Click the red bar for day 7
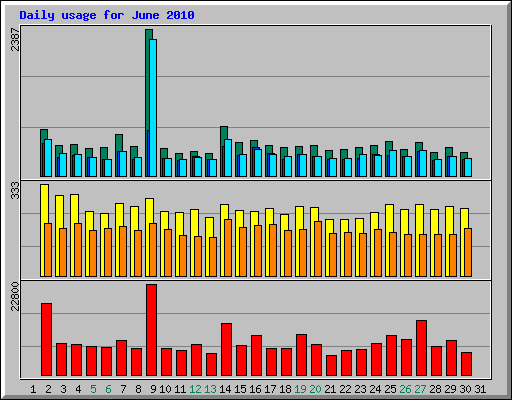The width and height of the screenshot is (512, 400). click(122, 358)
